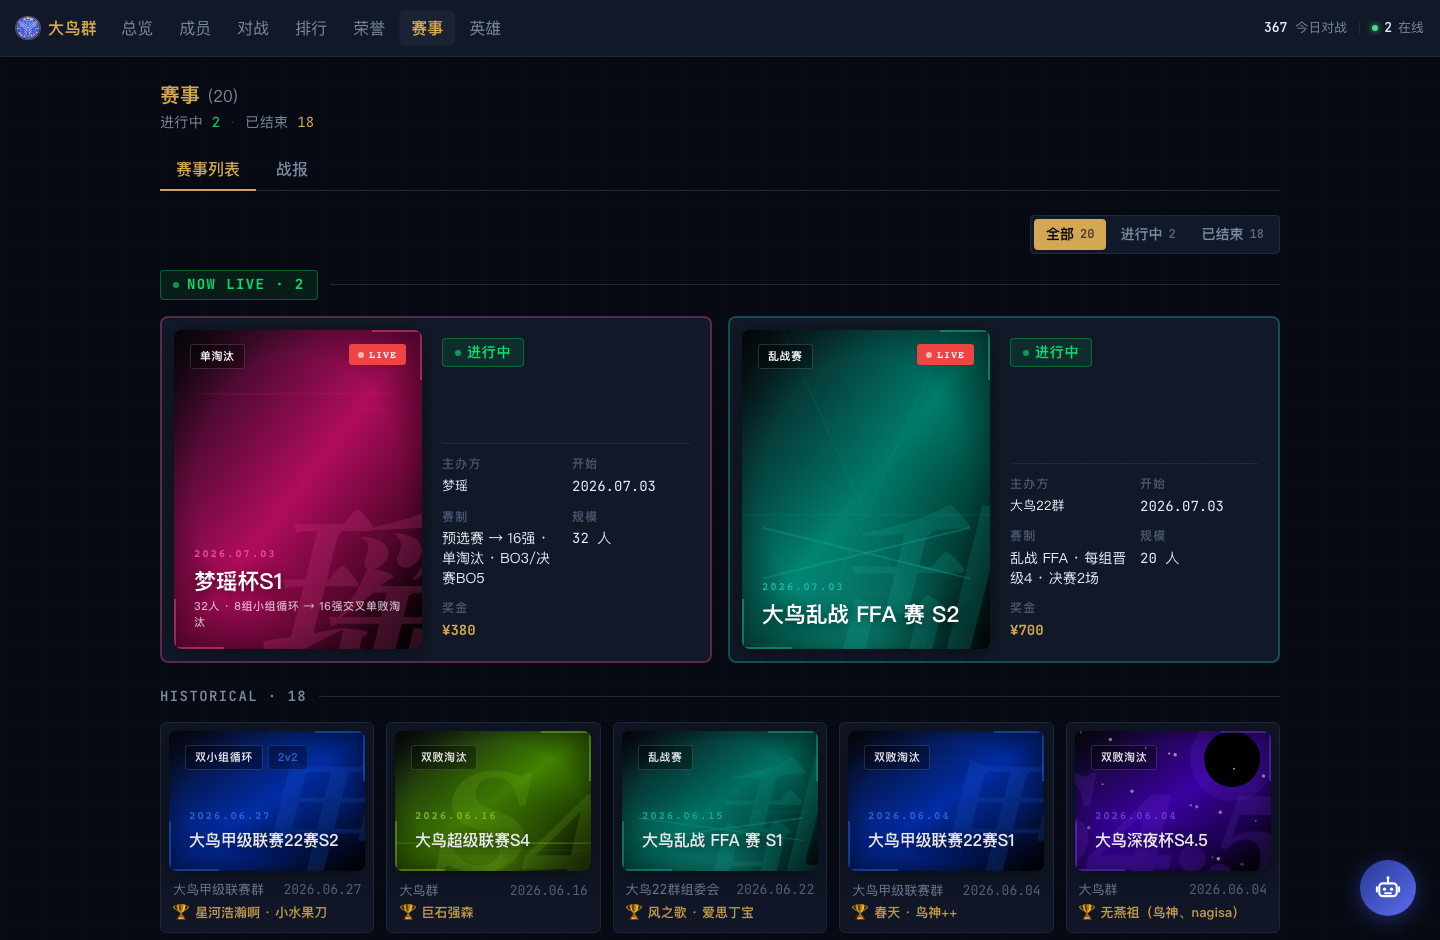Click 进行中 2 summary under heading
This screenshot has height=940, width=1440.
pos(190,122)
